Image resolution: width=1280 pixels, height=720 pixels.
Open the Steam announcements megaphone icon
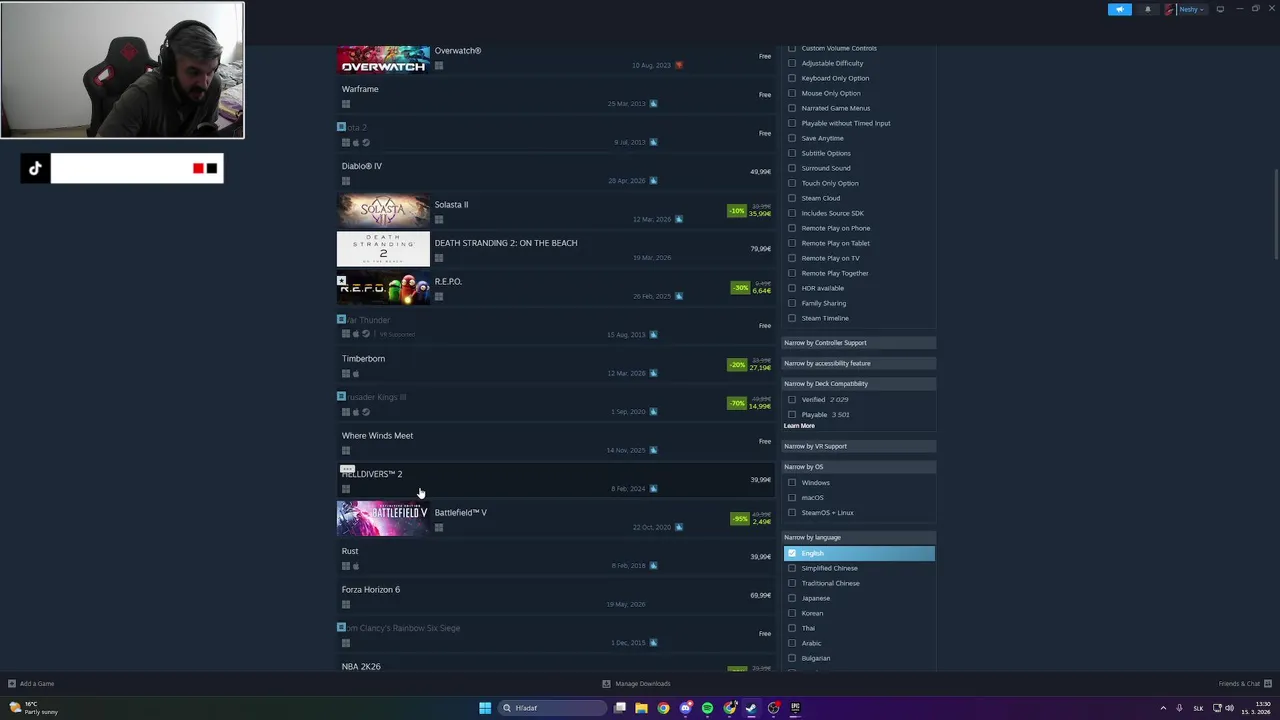point(1120,9)
